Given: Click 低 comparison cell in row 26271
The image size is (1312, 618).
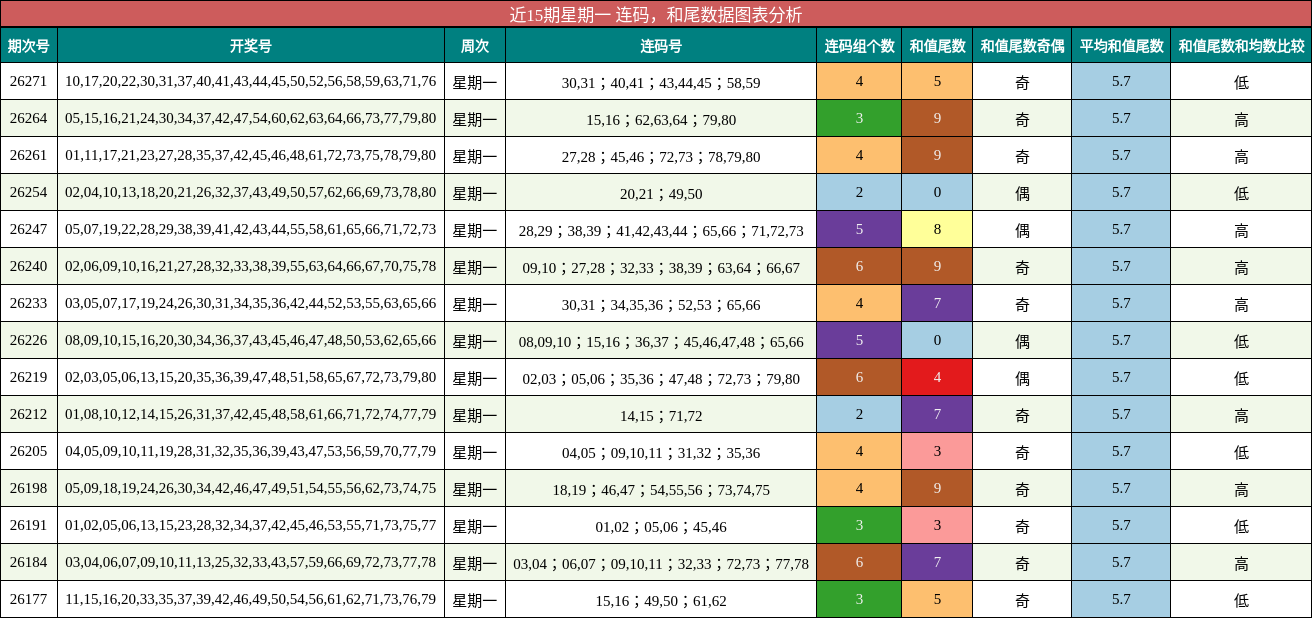Looking at the screenshot, I should tap(1241, 81).
